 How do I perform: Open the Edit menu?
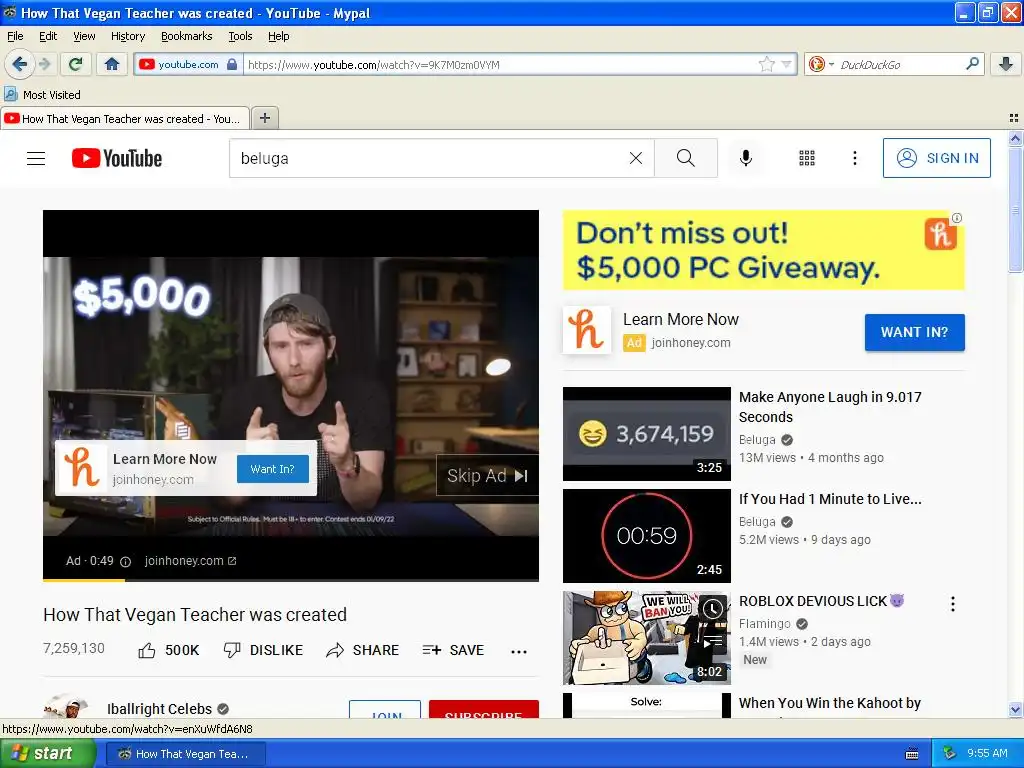click(x=48, y=36)
